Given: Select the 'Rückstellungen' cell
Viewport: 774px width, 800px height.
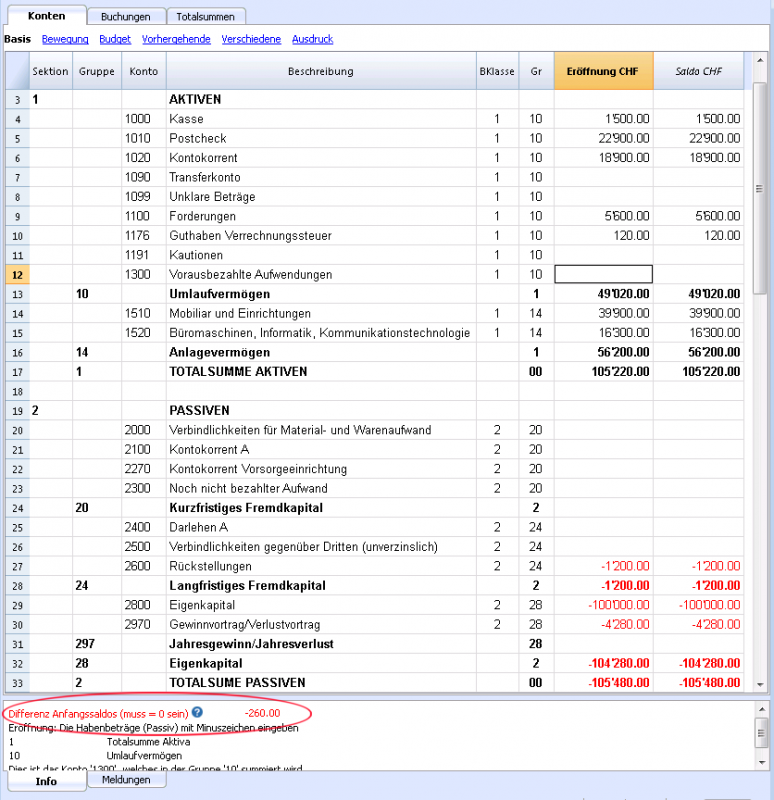Looking at the screenshot, I should (321, 566).
